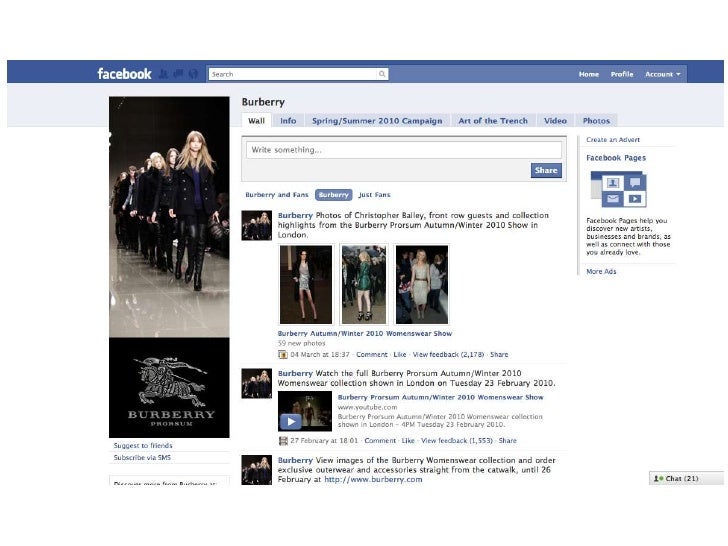Click the search magnifier icon
728x546 pixels.
point(382,74)
